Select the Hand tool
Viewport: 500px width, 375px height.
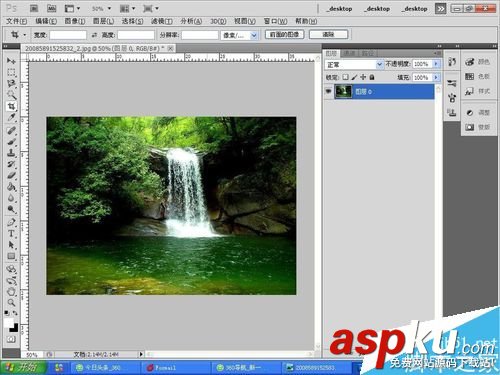click(11, 292)
